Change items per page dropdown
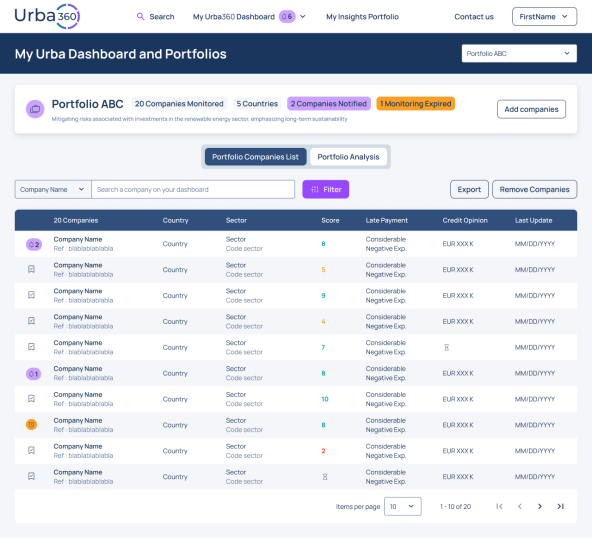This screenshot has height=538, width=592. point(402,506)
